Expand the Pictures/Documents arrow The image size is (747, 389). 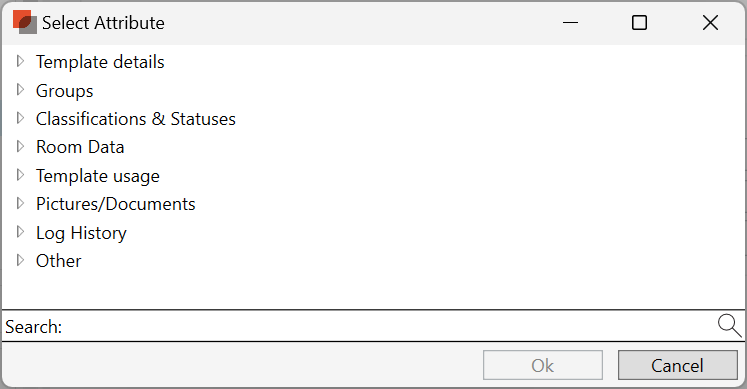click(20, 203)
